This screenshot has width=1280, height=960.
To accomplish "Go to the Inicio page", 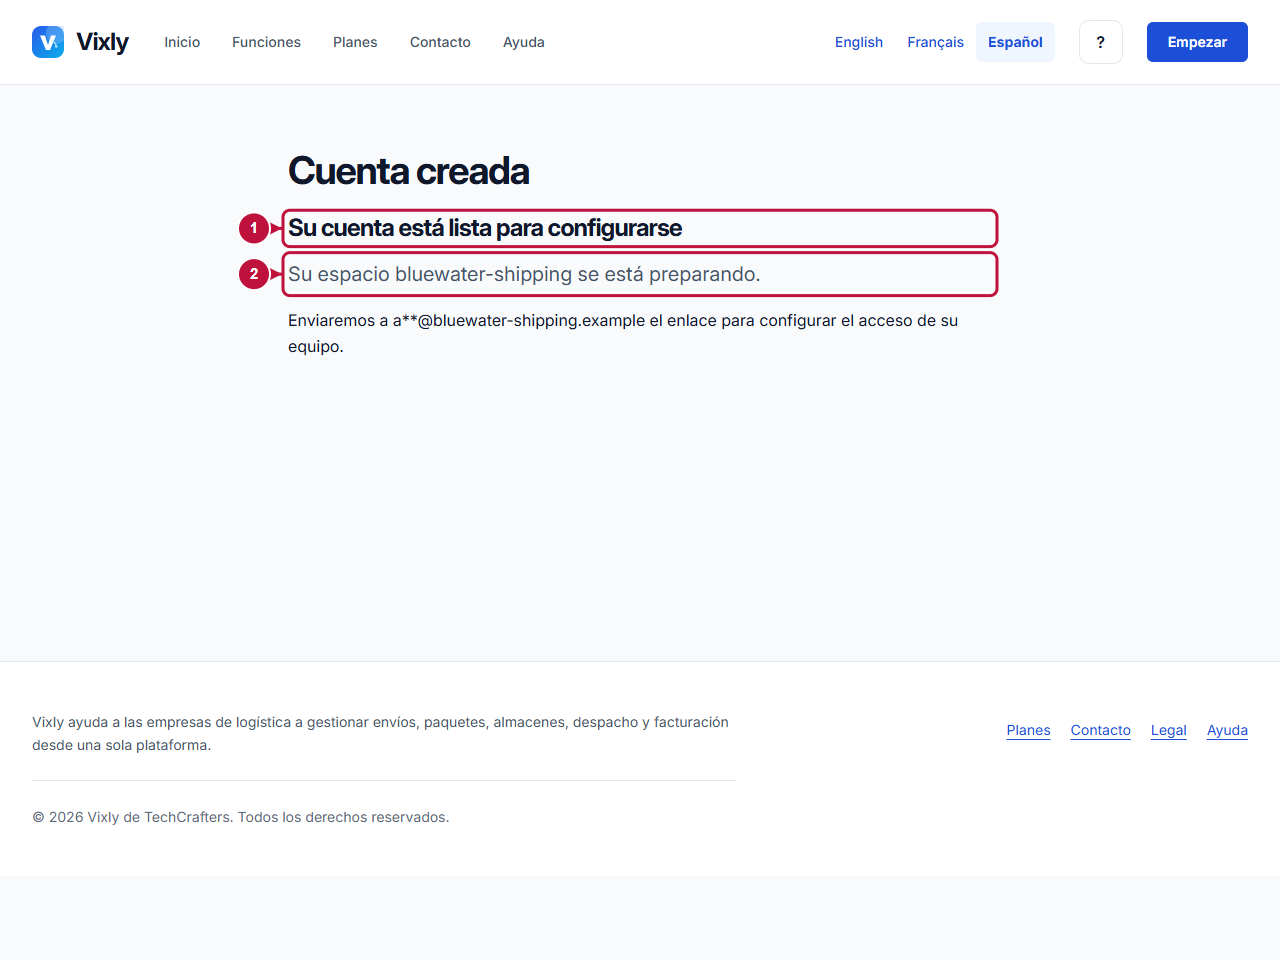I will click(x=182, y=42).
